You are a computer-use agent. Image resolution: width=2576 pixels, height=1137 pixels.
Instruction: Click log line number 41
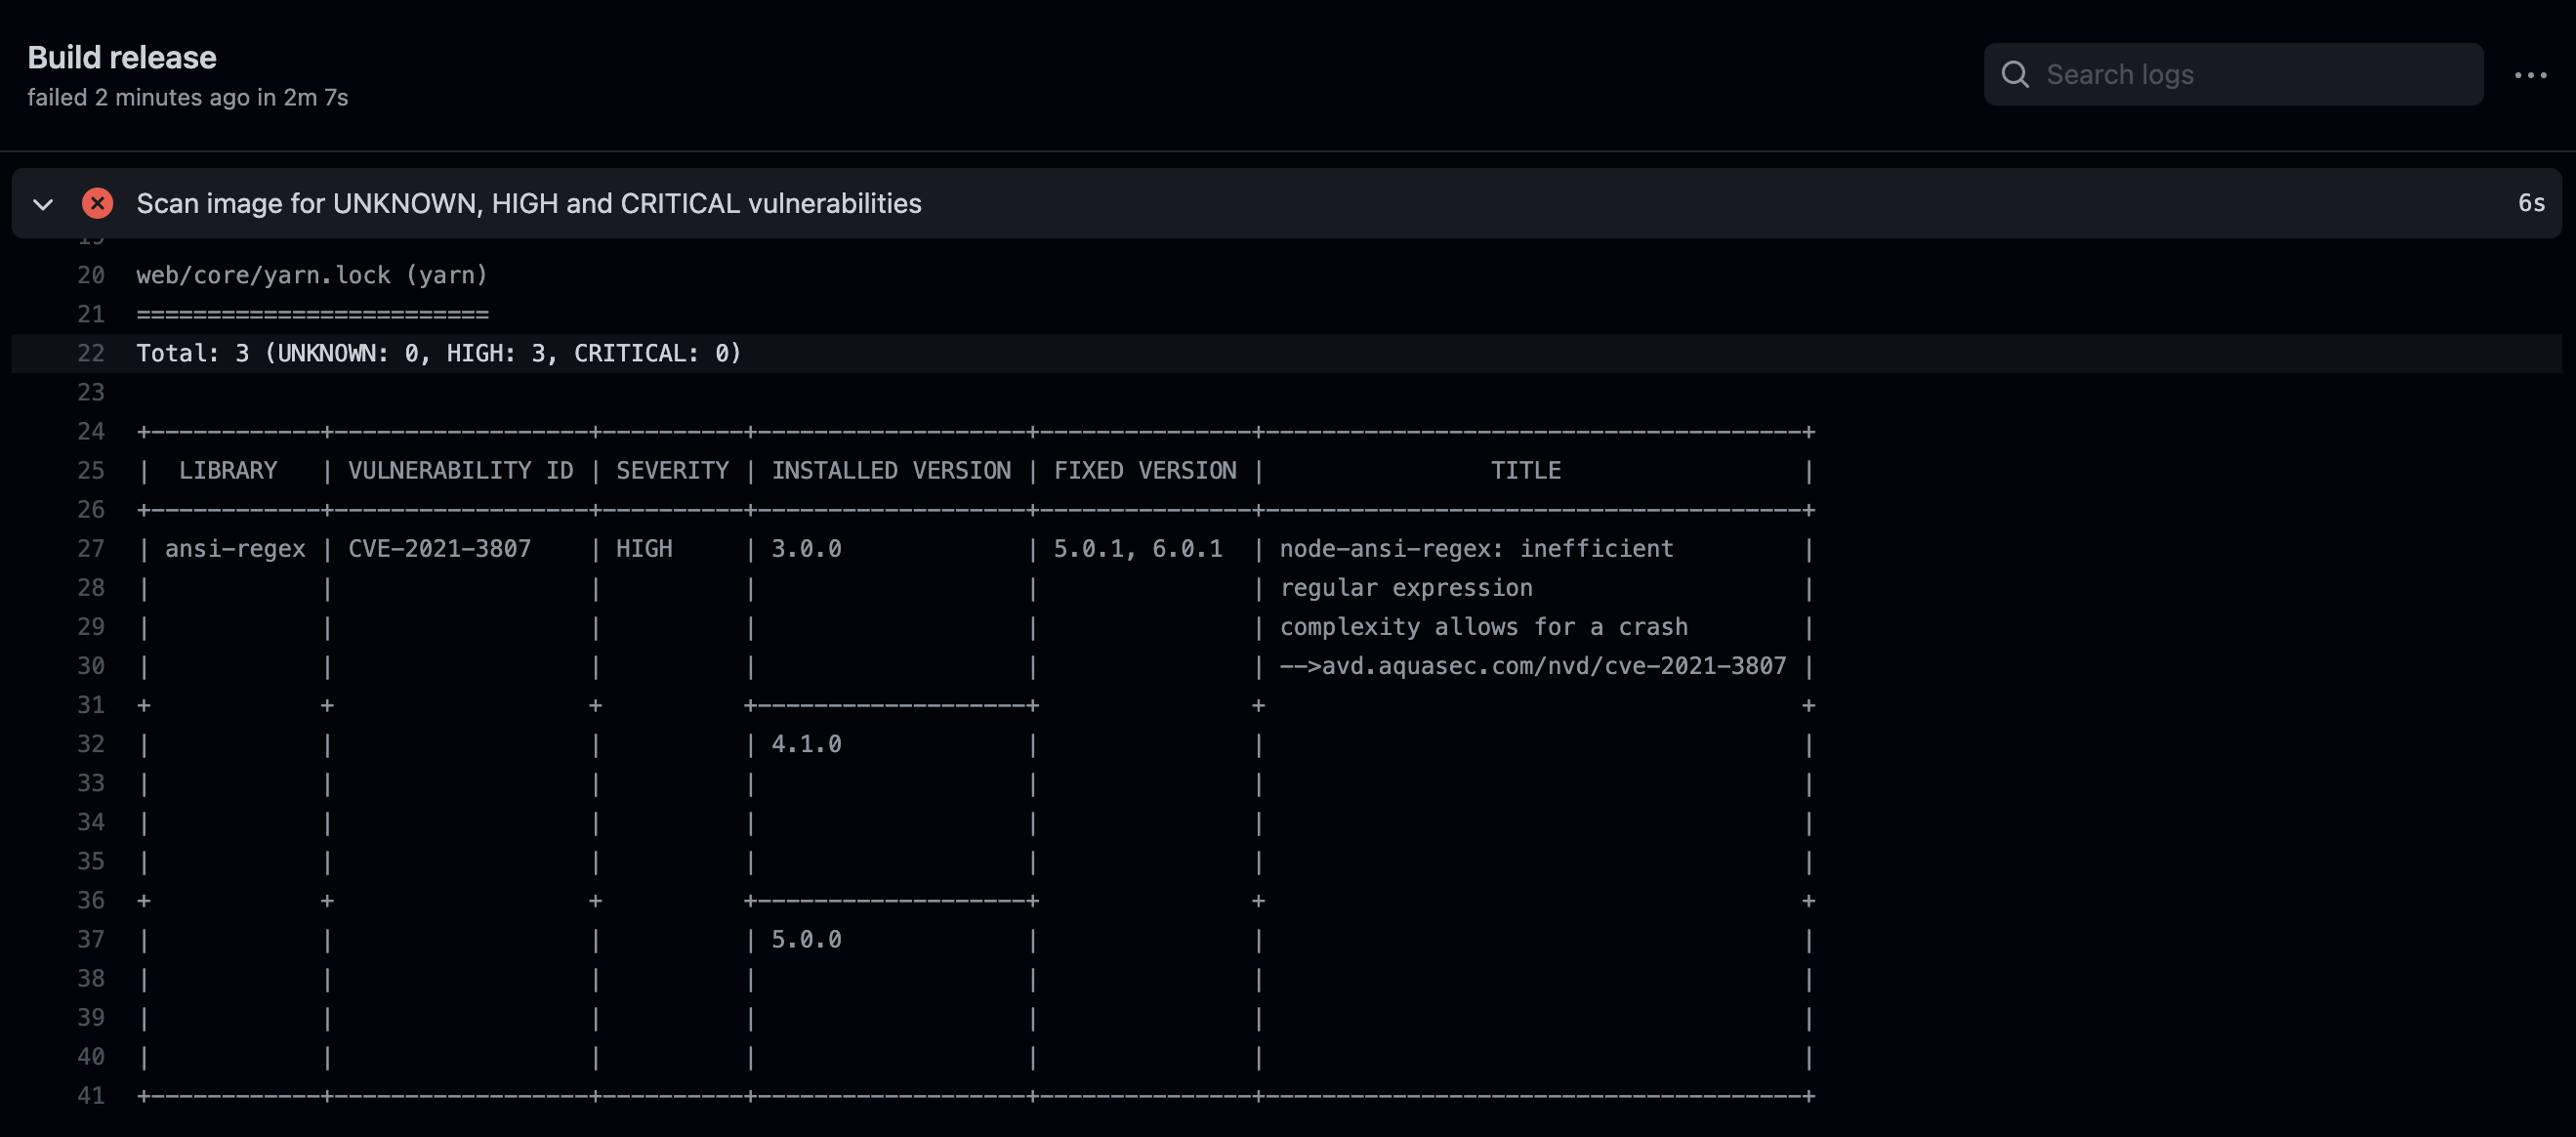coord(91,1096)
